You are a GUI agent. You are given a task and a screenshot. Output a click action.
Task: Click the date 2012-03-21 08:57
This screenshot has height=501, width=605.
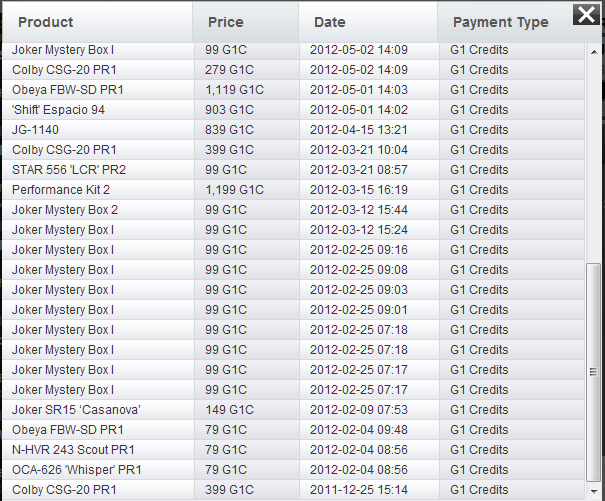click(358, 170)
